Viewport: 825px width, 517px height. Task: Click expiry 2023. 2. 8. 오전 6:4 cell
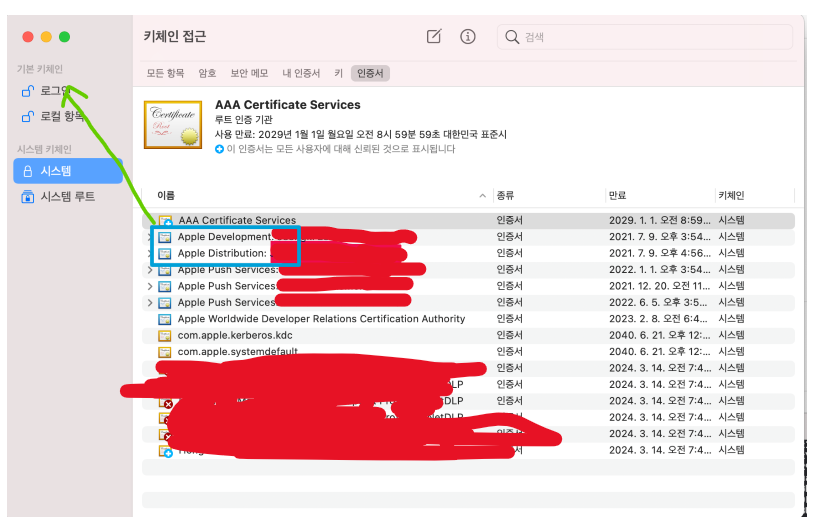658,319
